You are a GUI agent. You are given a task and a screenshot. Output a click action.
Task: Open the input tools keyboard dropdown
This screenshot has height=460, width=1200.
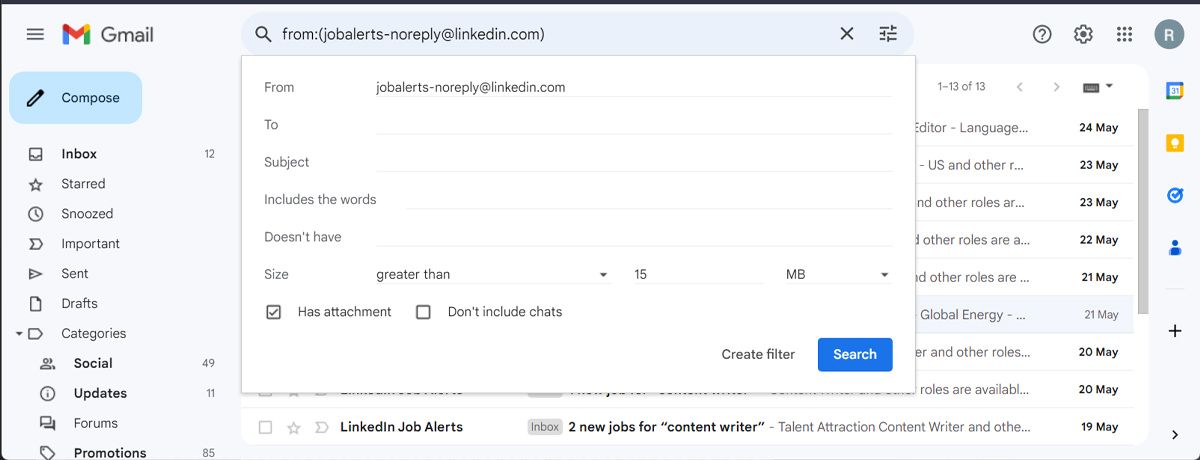coord(1098,87)
